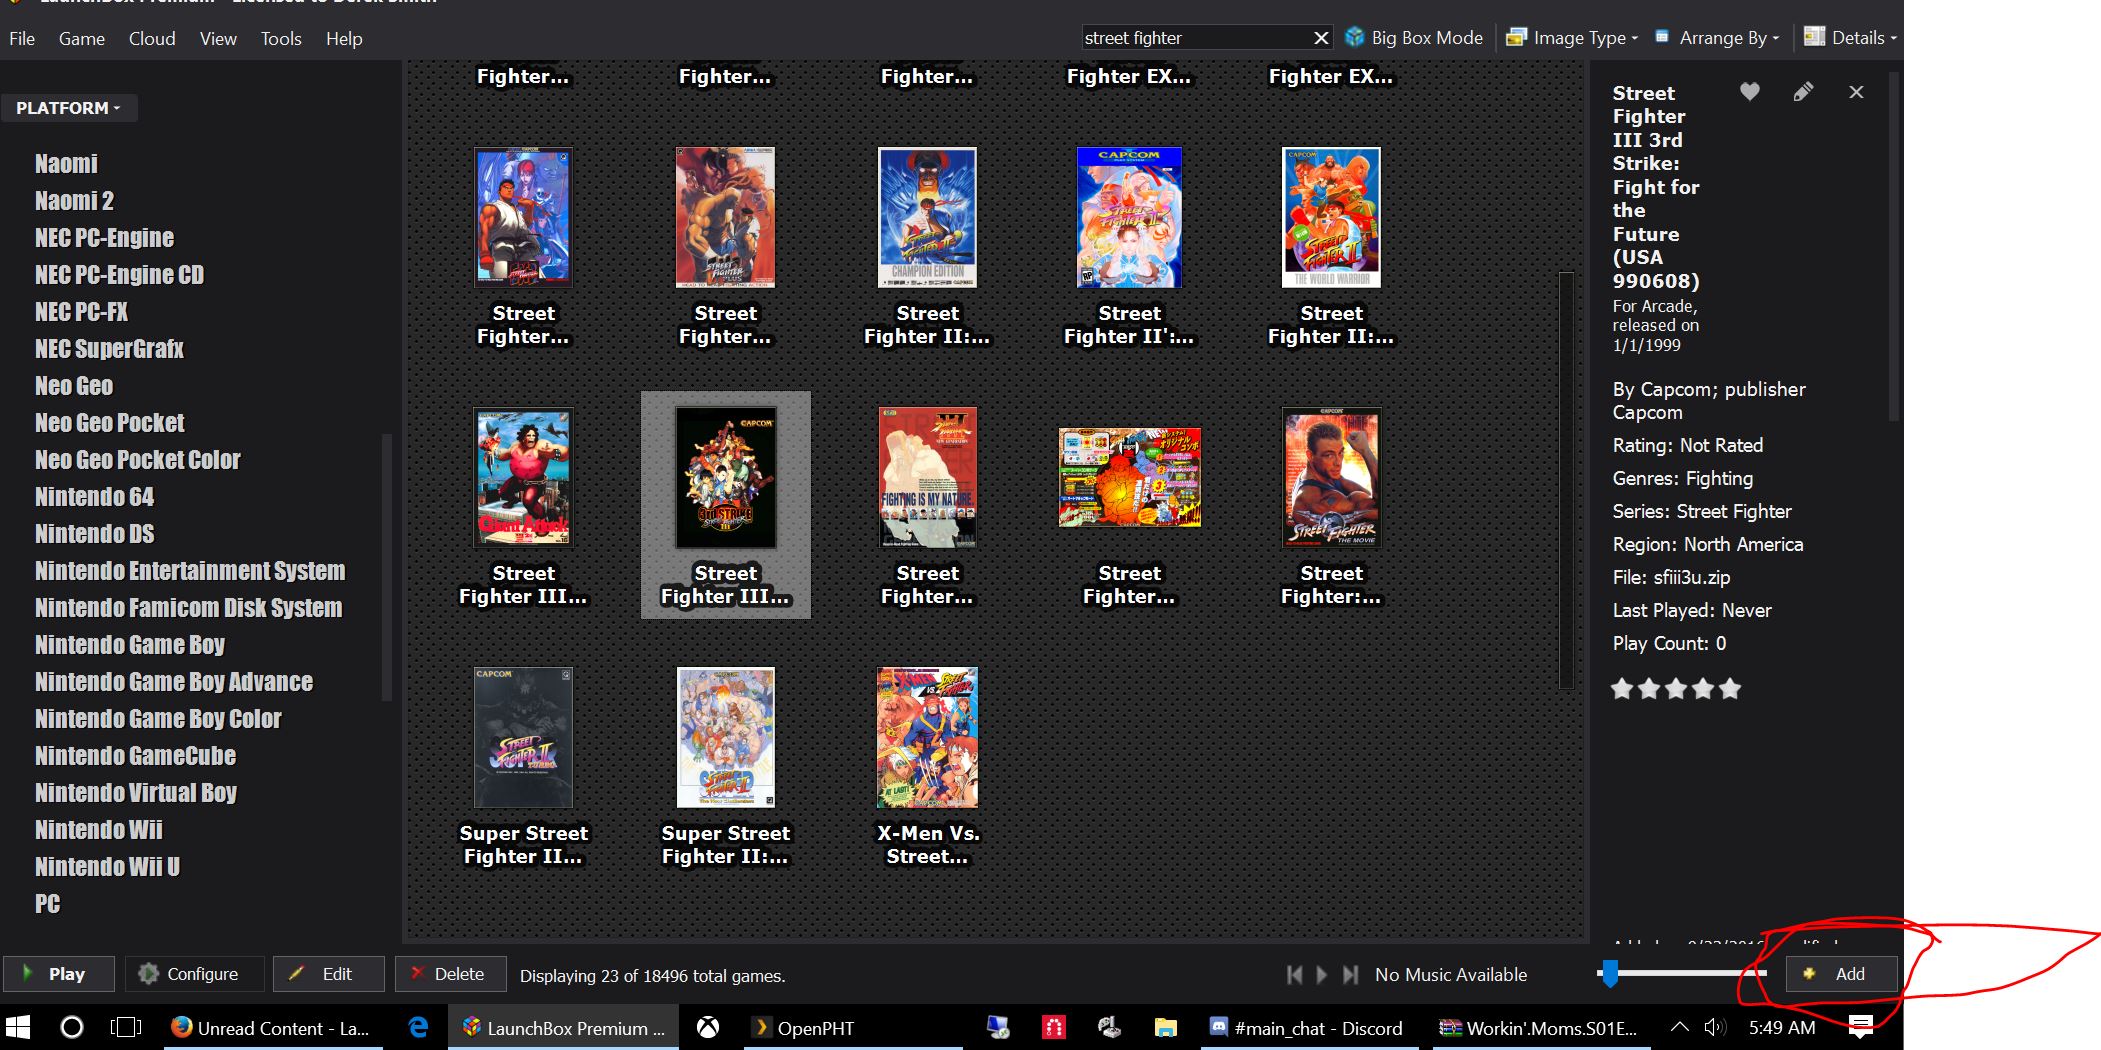Open the Arrange By dropdown
The height and width of the screenshot is (1050, 2101).
click(x=1717, y=38)
